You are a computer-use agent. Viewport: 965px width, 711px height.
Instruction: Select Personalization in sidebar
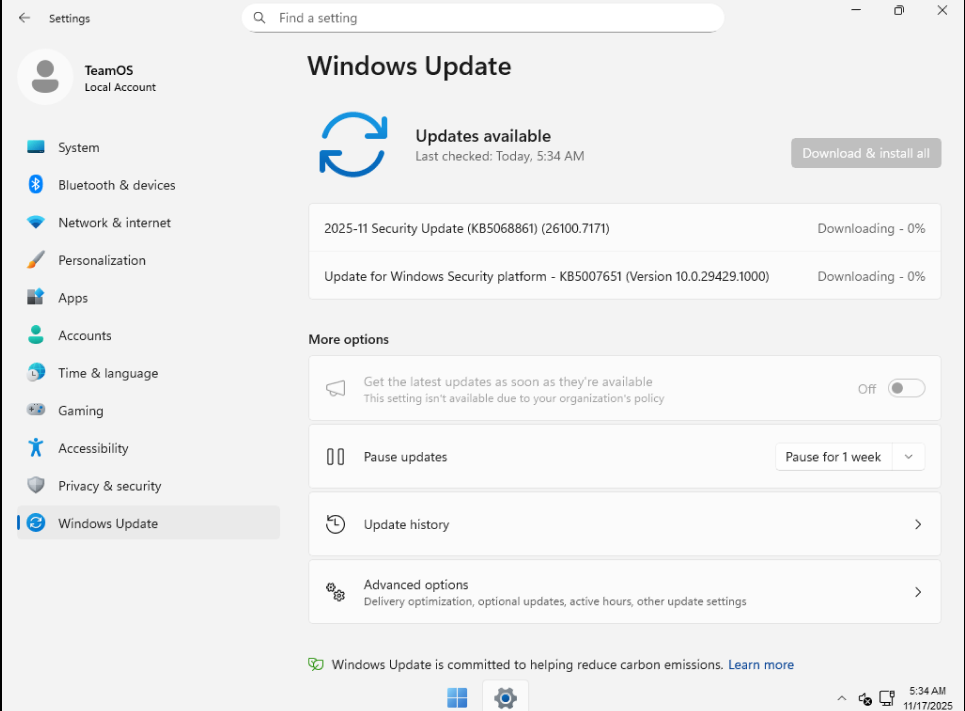click(x=148, y=260)
